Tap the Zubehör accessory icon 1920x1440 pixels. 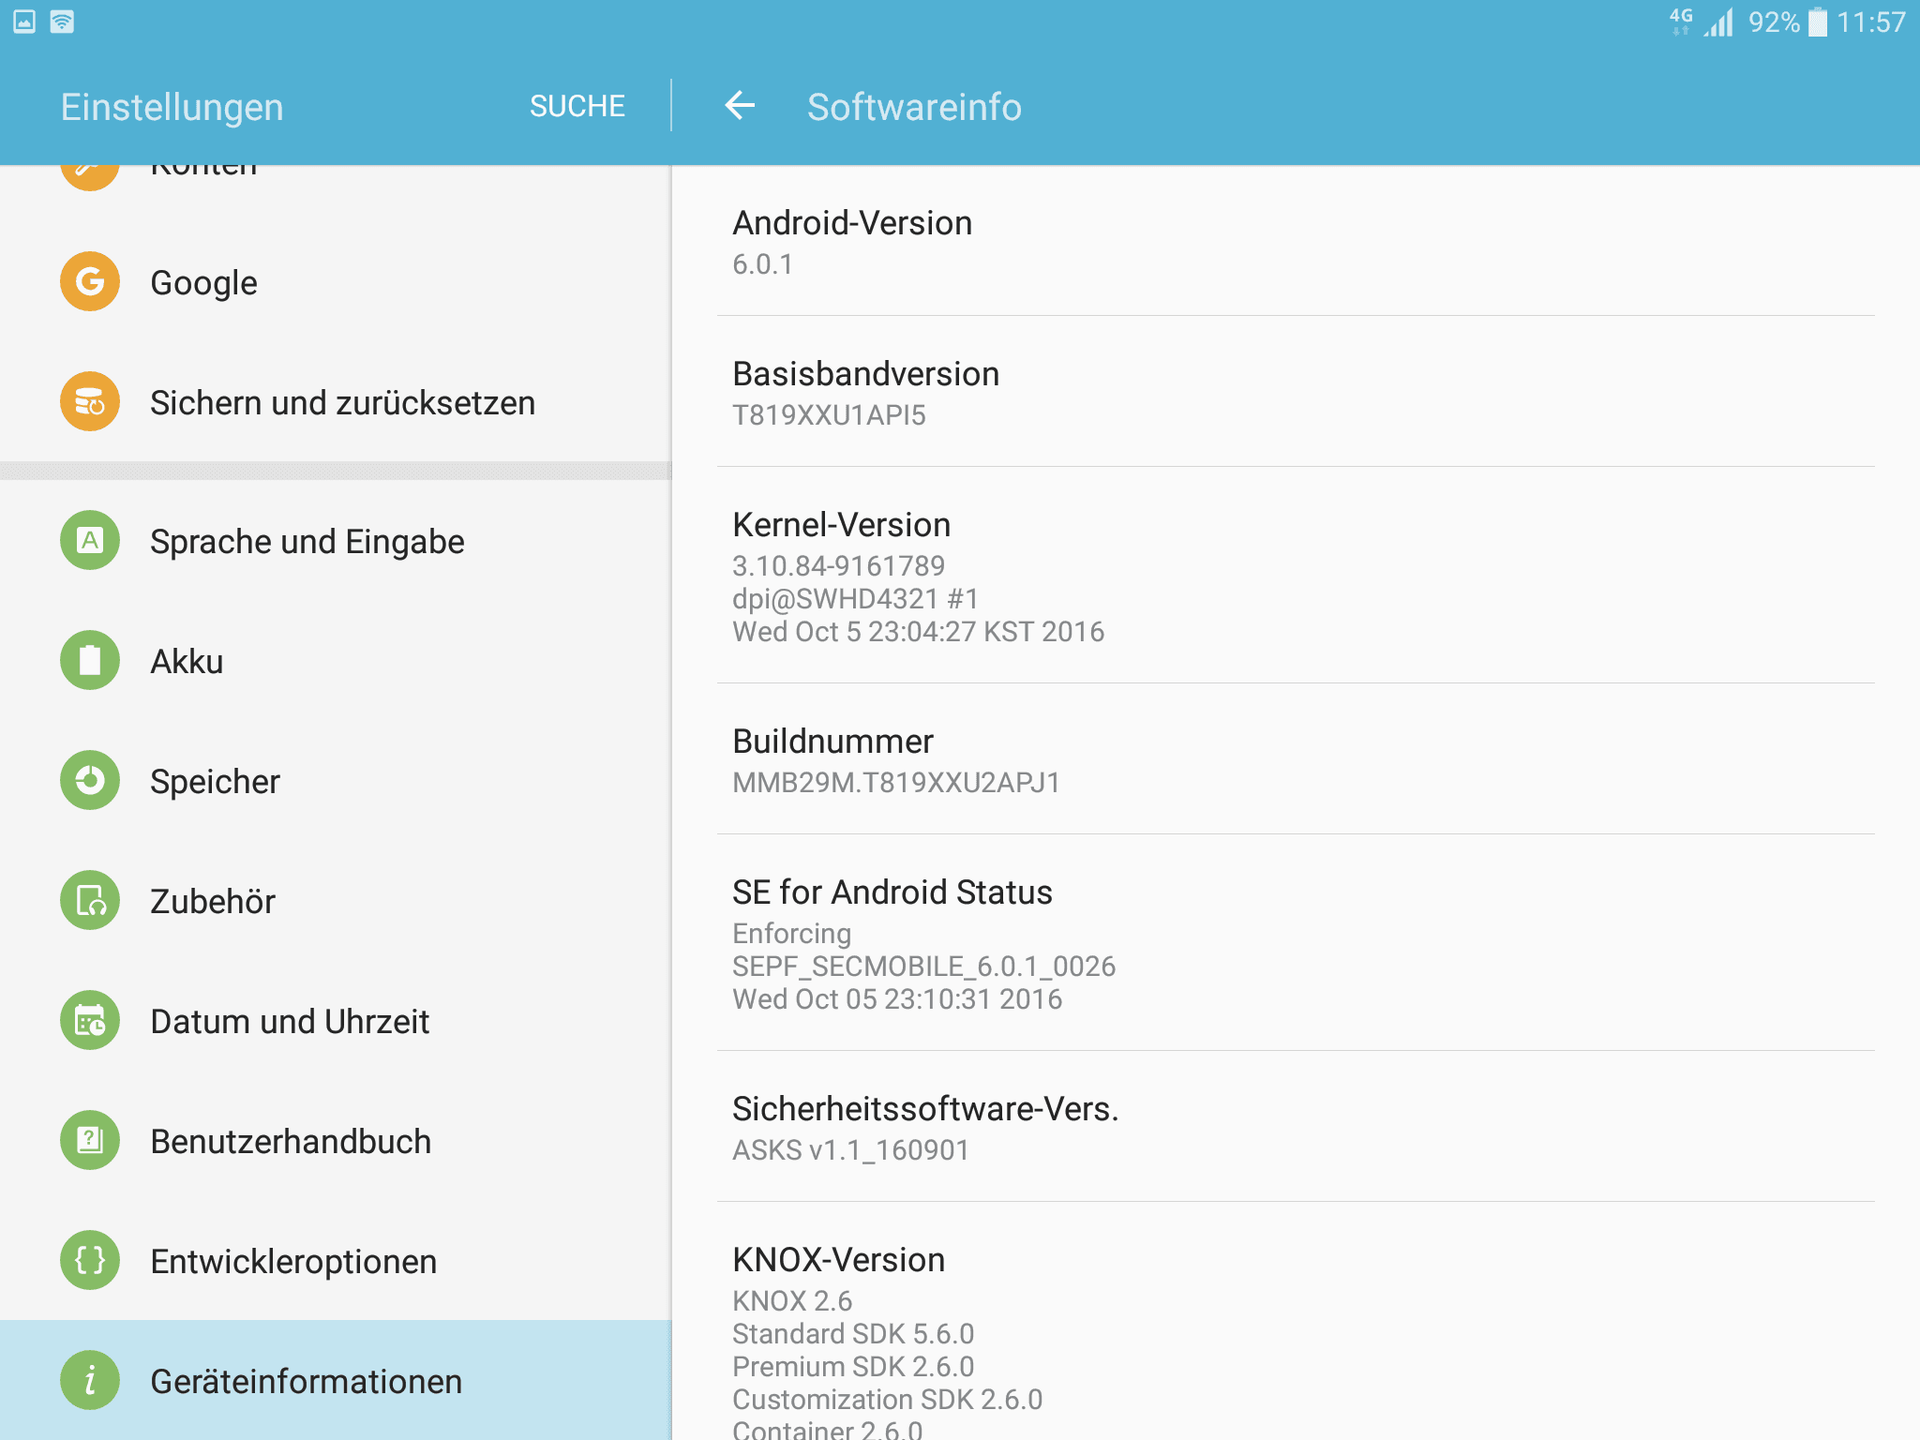(x=90, y=901)
